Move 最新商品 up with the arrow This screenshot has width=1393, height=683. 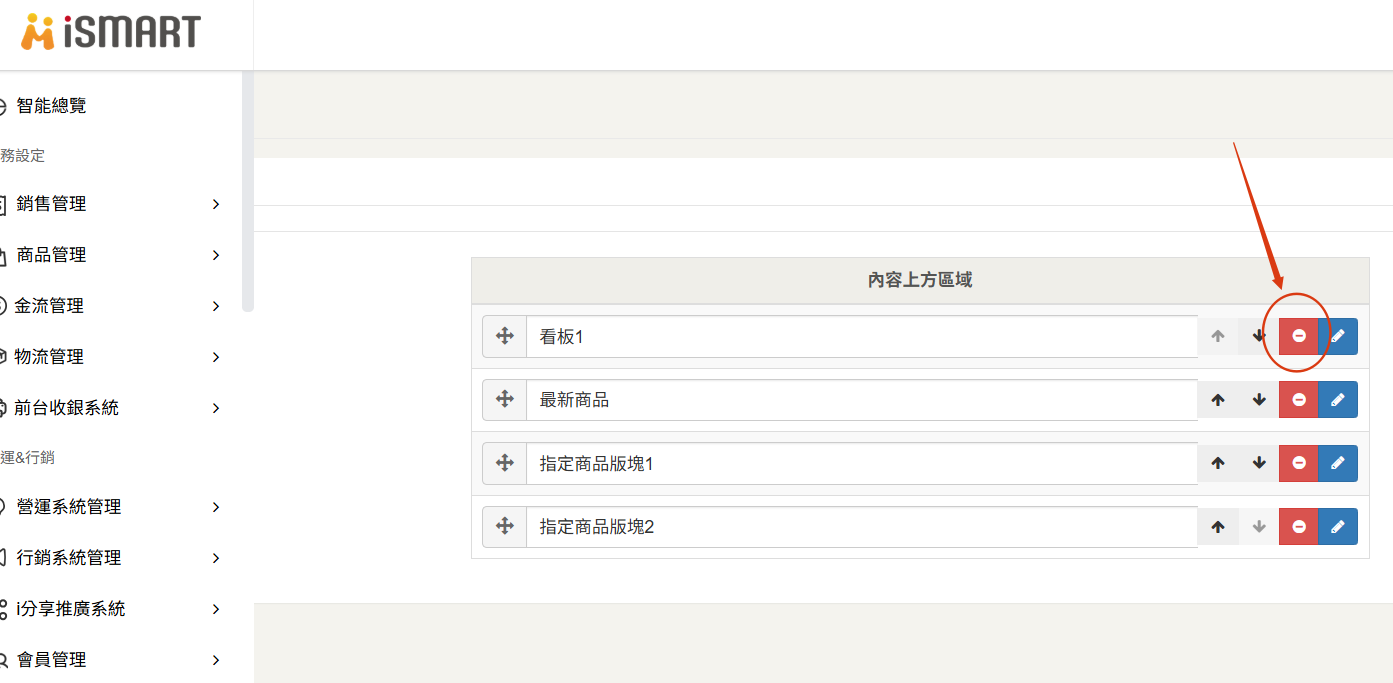(1218, 400)
